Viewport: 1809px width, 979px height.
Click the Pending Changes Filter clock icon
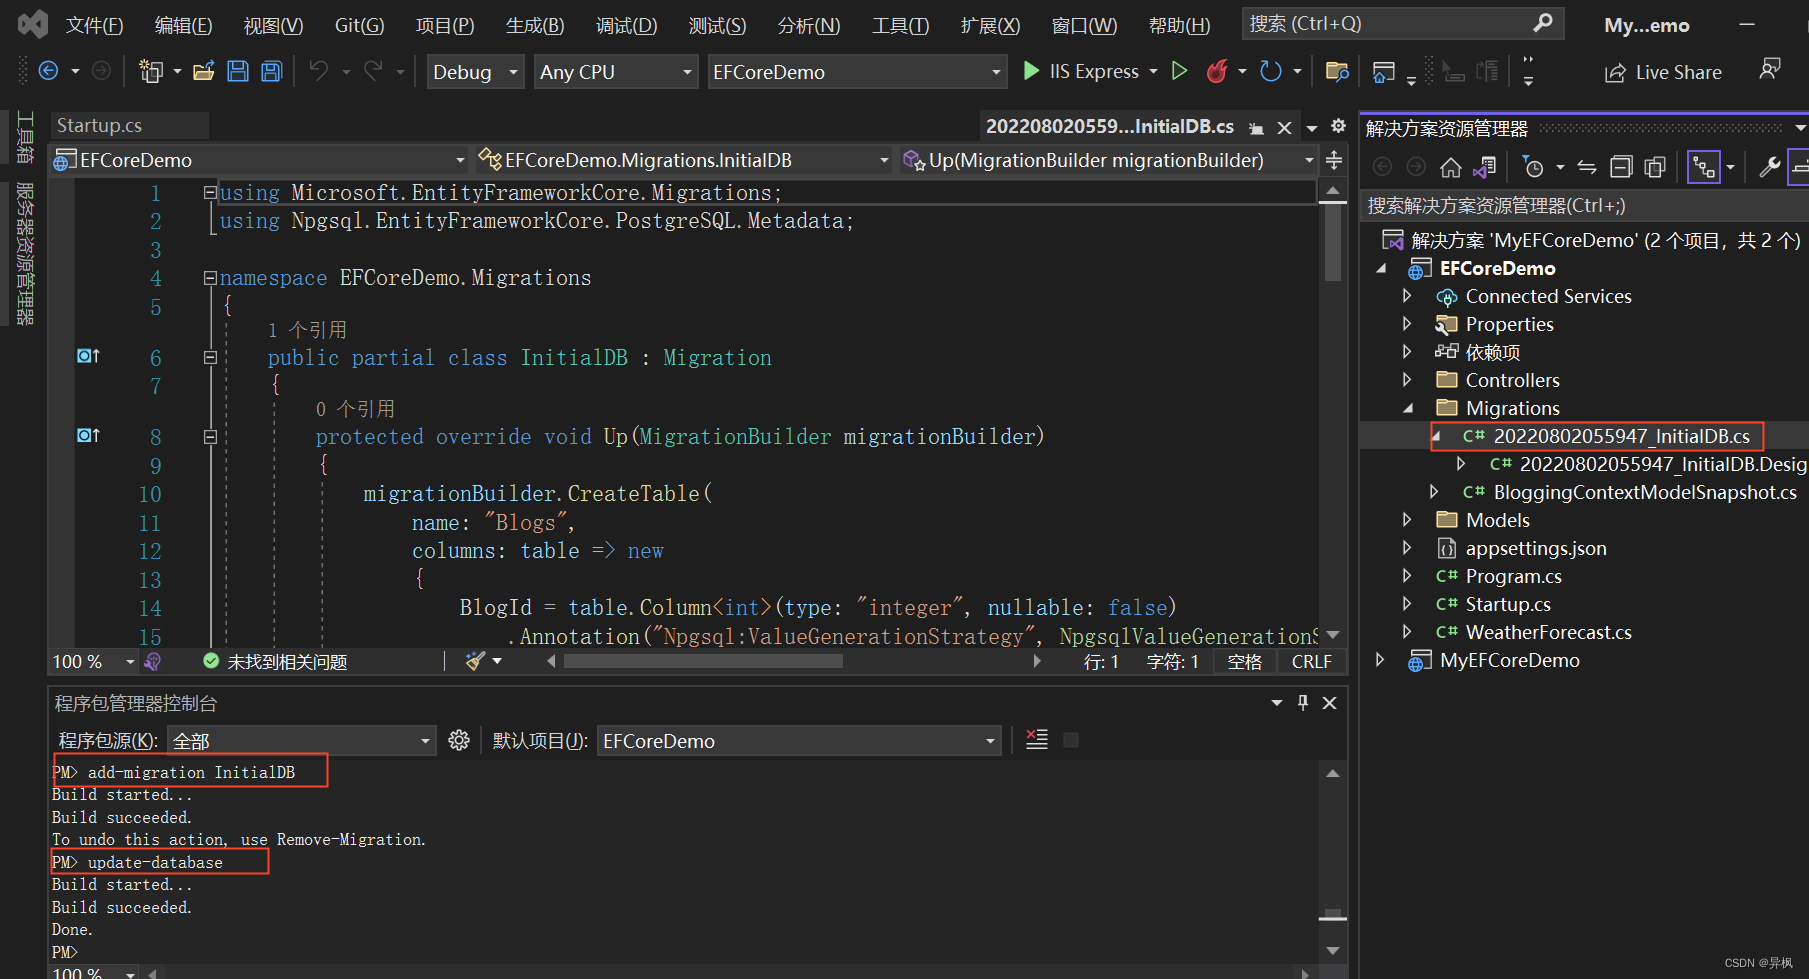[1533, 167]
